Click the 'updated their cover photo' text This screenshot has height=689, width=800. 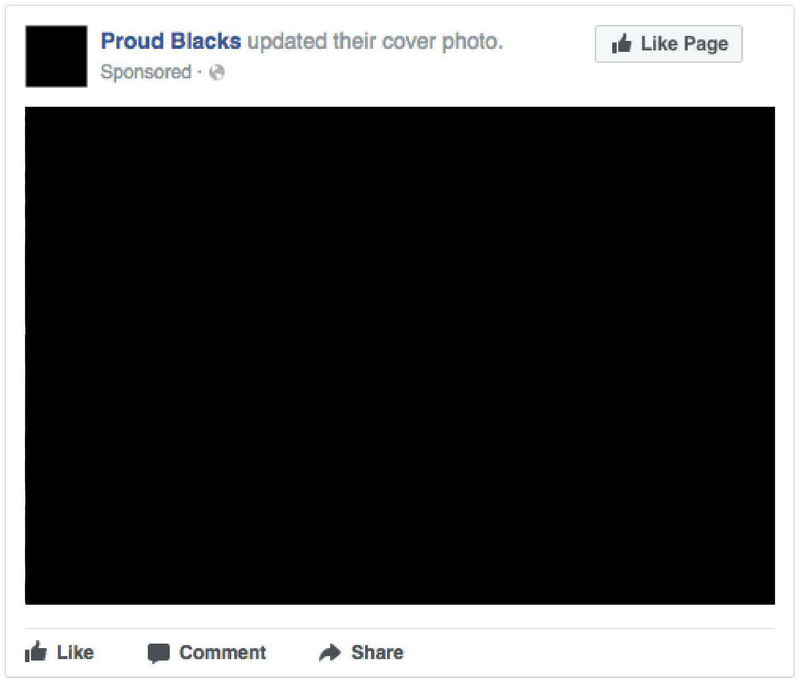tap(375, 41)
